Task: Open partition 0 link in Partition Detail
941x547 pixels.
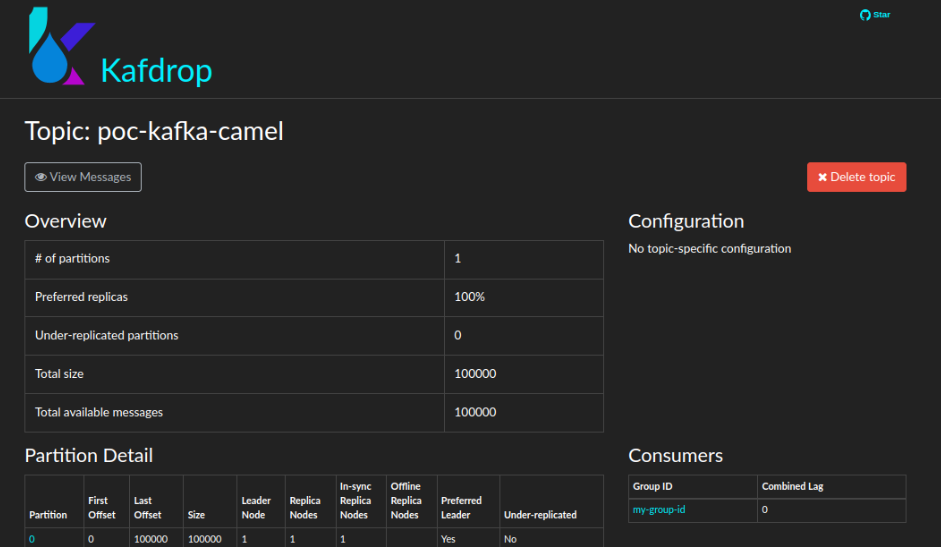Action: 32,539
